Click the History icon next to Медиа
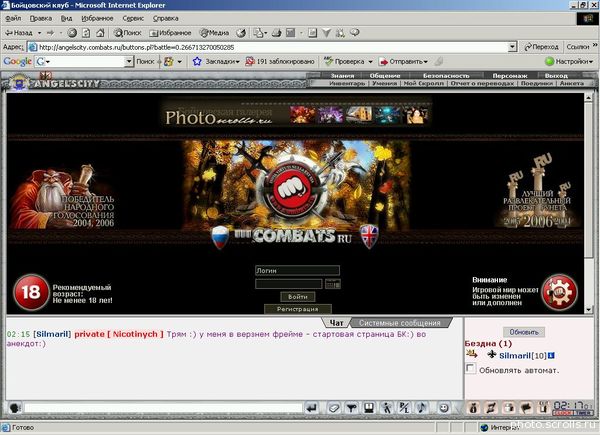Screen dimensions: 600x435 (x=241, y=33)
